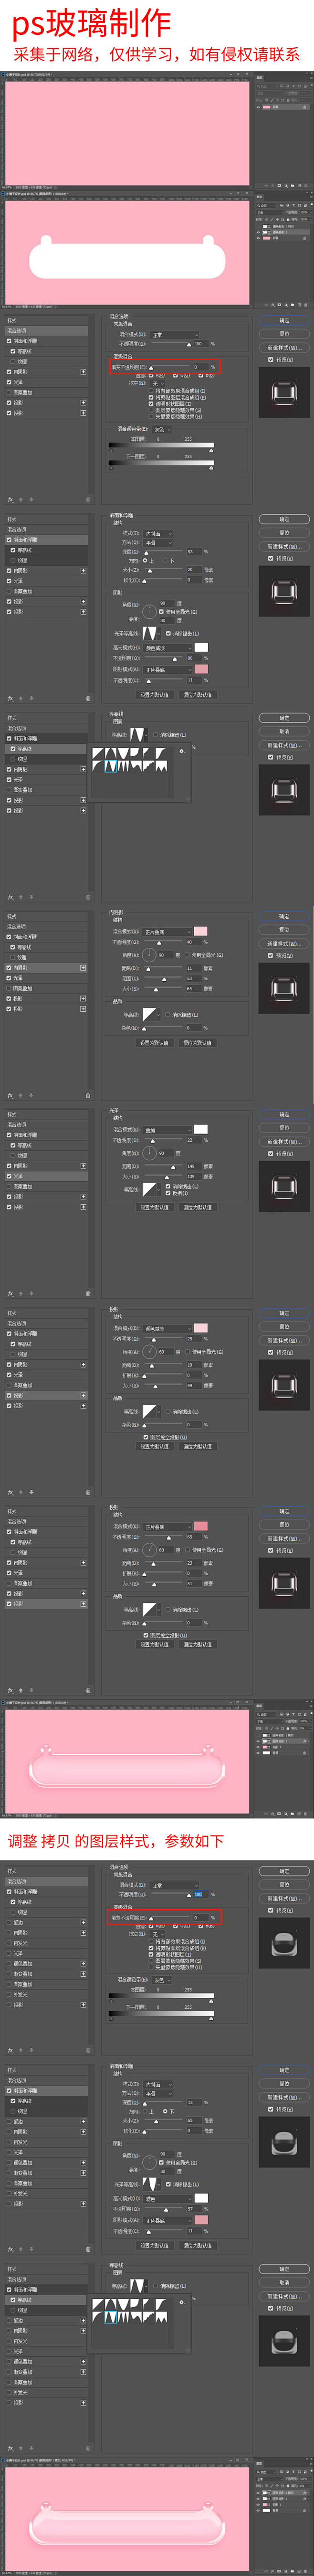Select 等高线 entry in Satin dialog's style list
314x2576 pixels.
tap(46, 1146)
